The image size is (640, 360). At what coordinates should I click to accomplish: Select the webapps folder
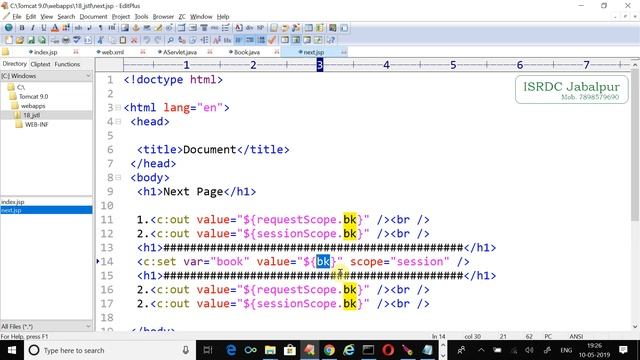(32, 106)
